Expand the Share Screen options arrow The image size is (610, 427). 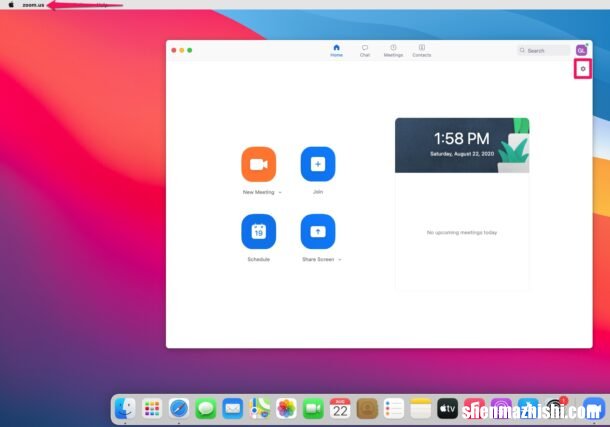(340, 259)
